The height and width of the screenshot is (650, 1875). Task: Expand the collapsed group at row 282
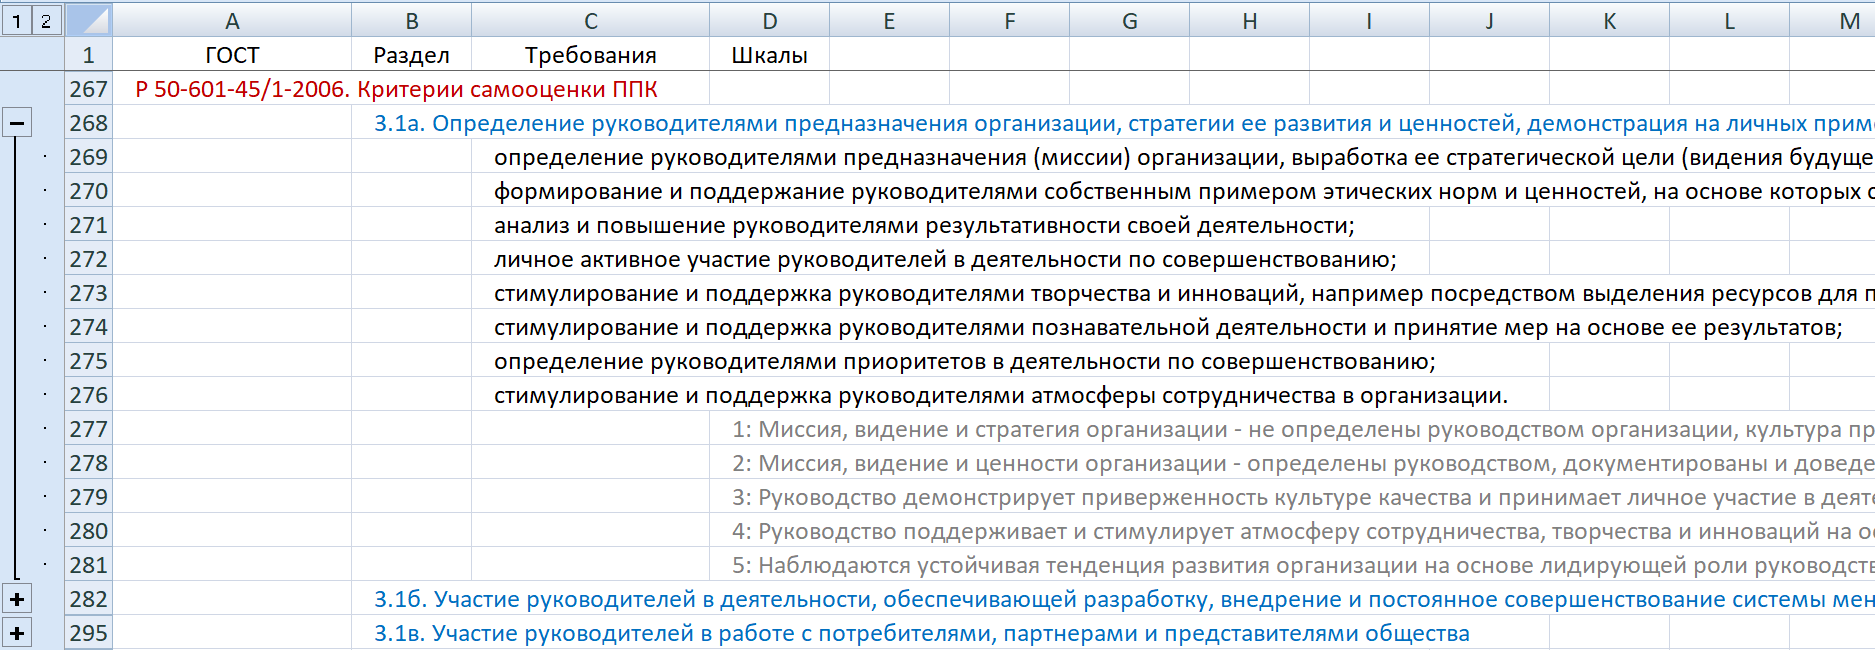tap(17, 599)
